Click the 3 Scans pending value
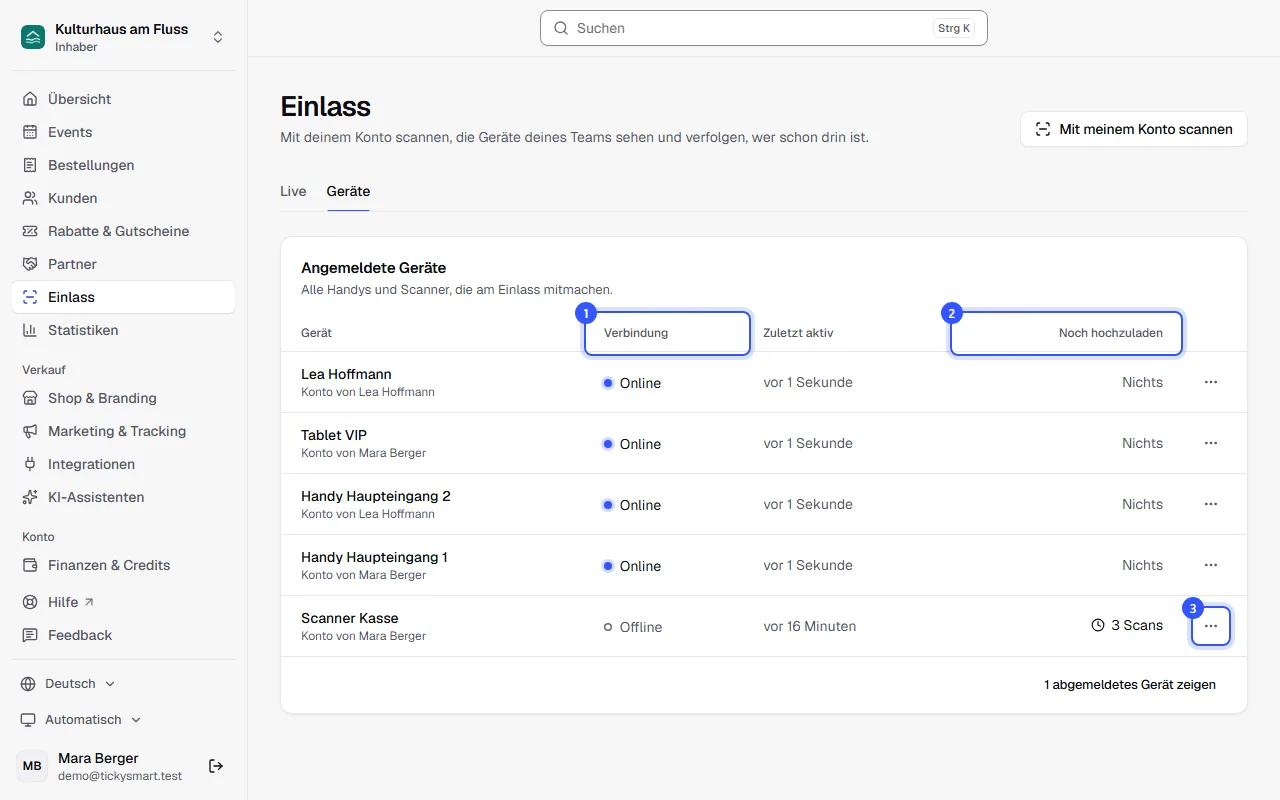1280x800 pixels. click(x=1127, y=625)
